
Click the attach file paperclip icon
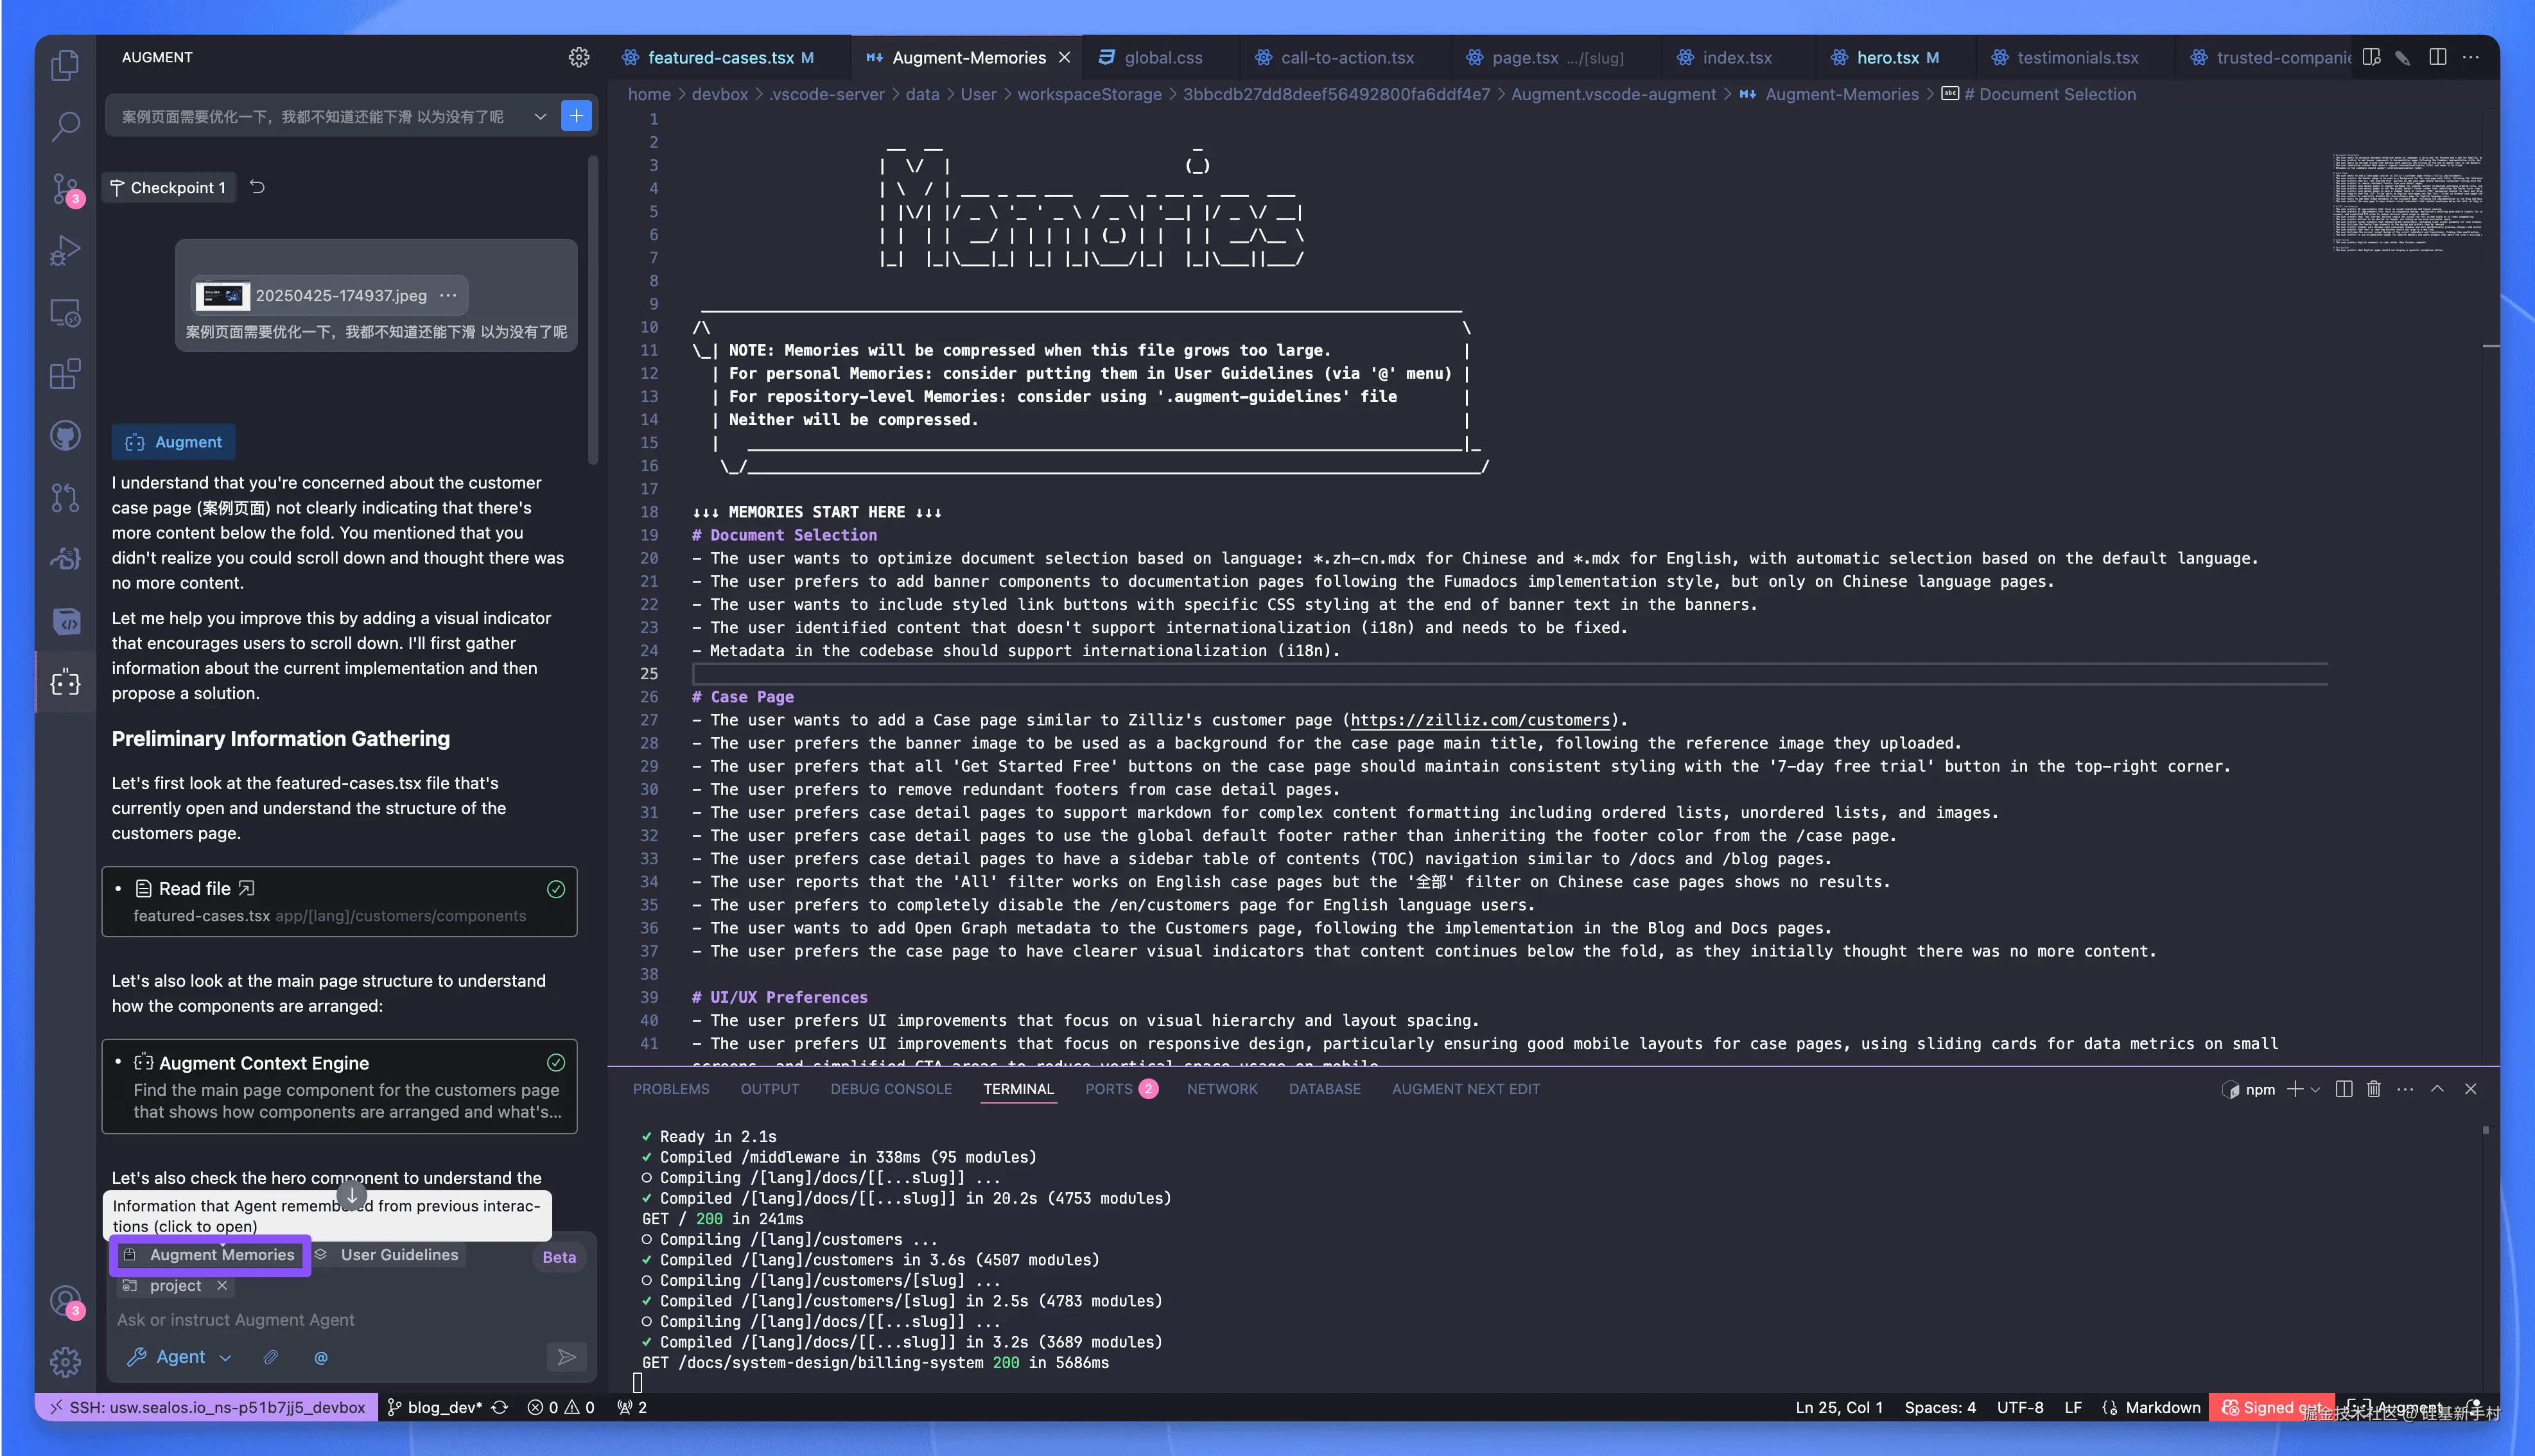(270, 1357)
